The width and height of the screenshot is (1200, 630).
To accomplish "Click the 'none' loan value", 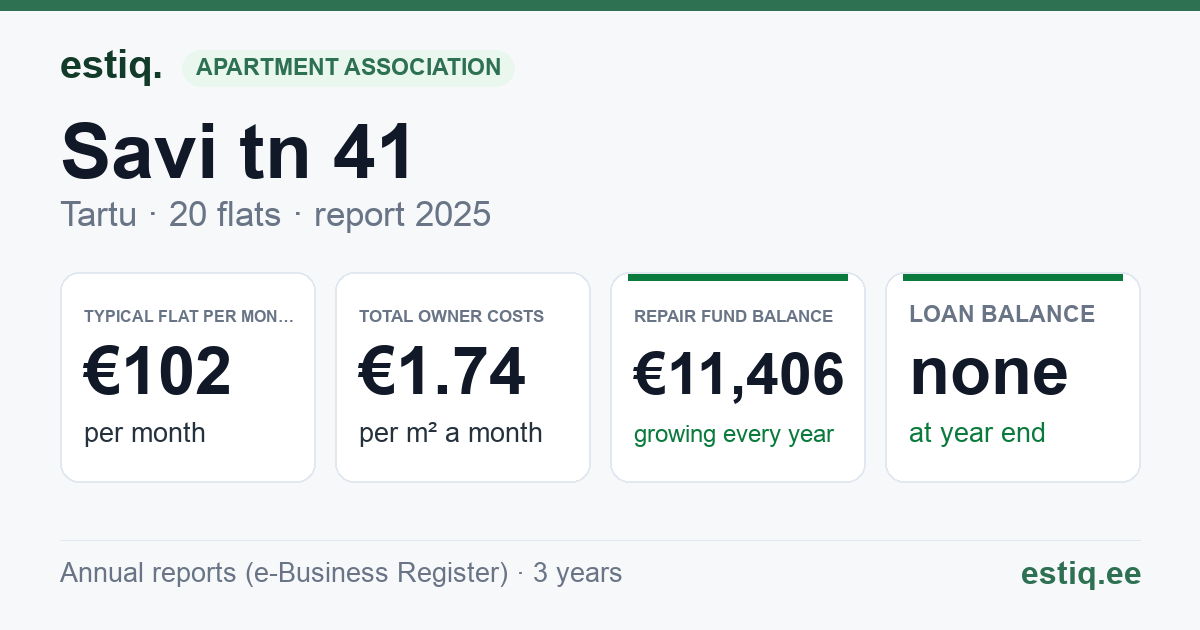I will point(989,372).
